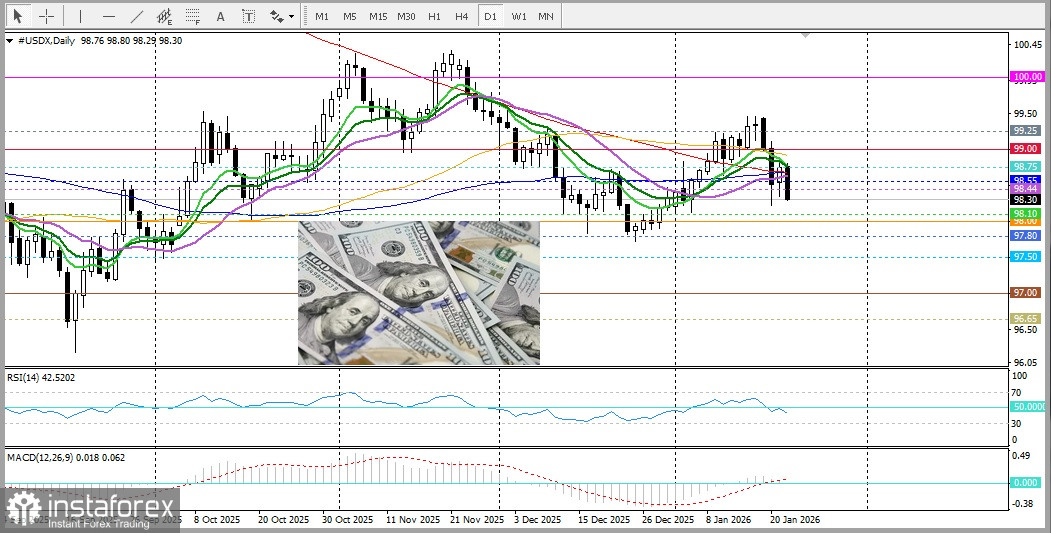Screen dimensions: 1051x533
Task: Click the dollar bills image on chart
Action: pos(419,293)
